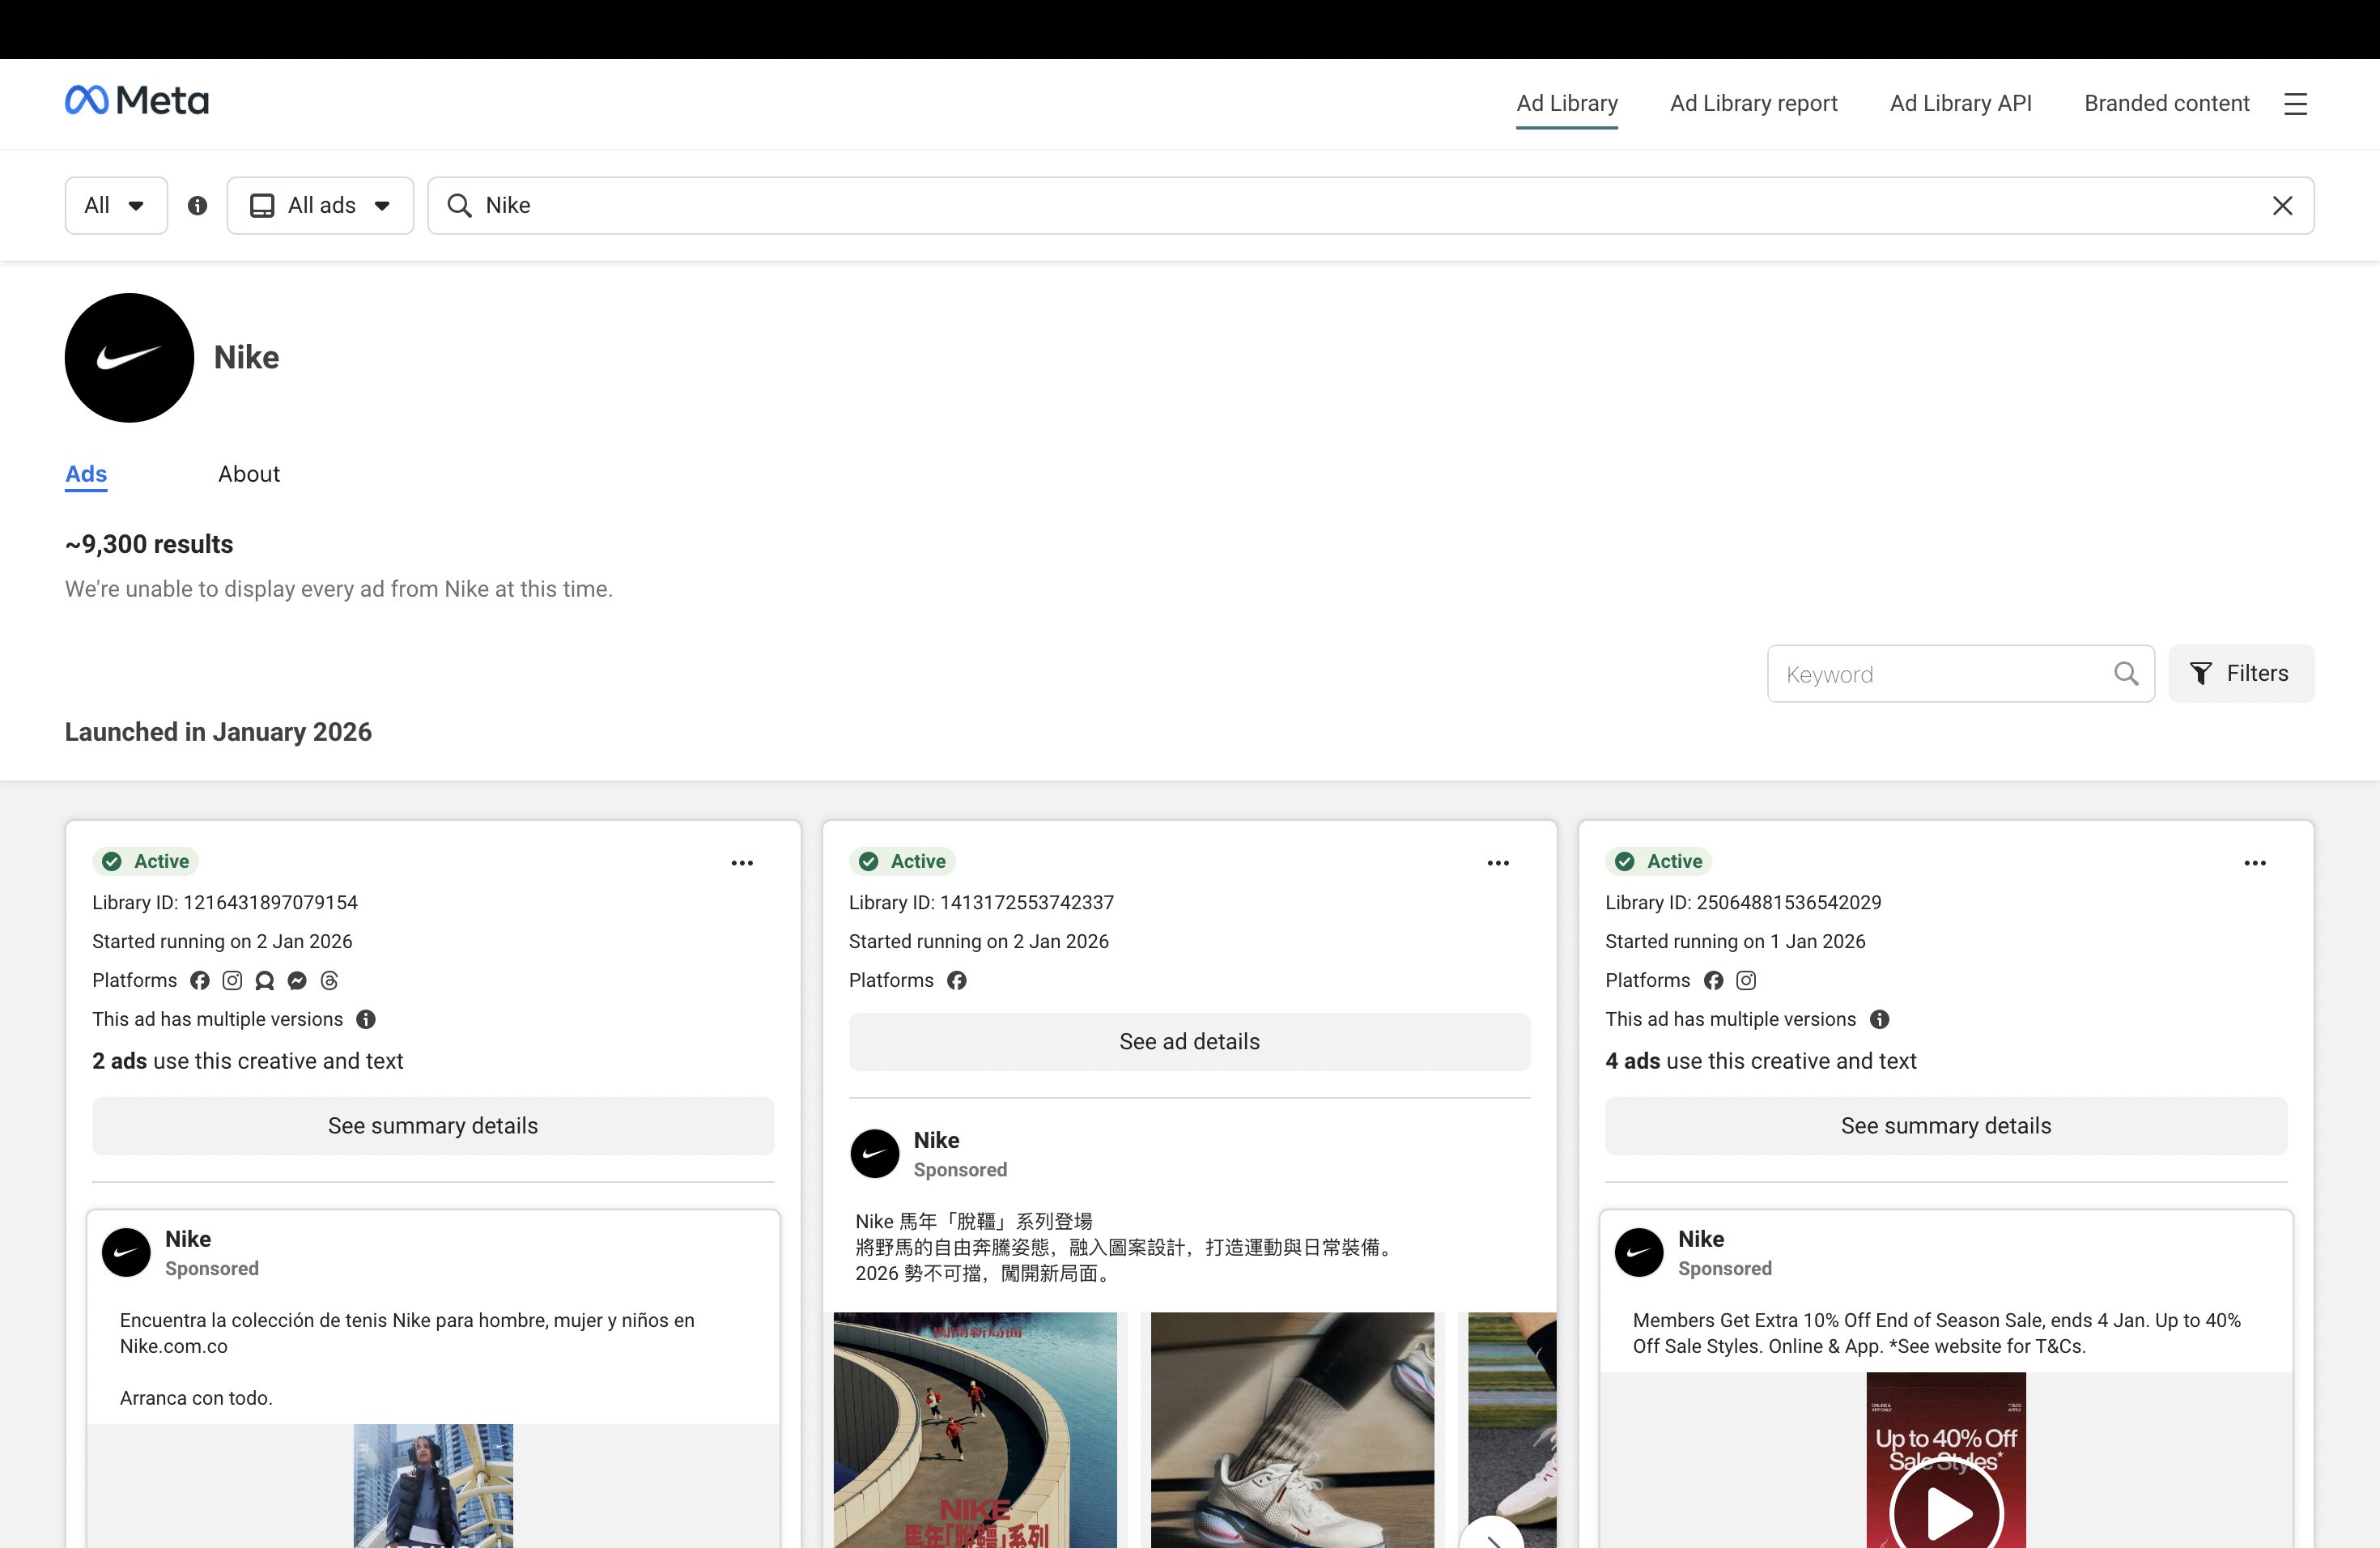
Task: Switch to the About tab
Action: point(248,474)
